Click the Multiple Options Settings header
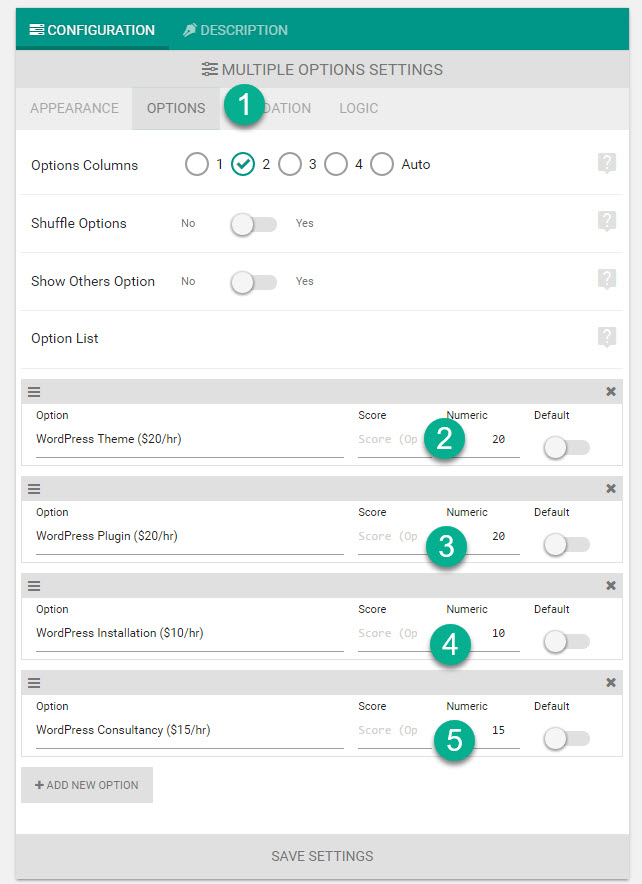Viewport: 642px width, 884px height. click(x=322, y=69)
